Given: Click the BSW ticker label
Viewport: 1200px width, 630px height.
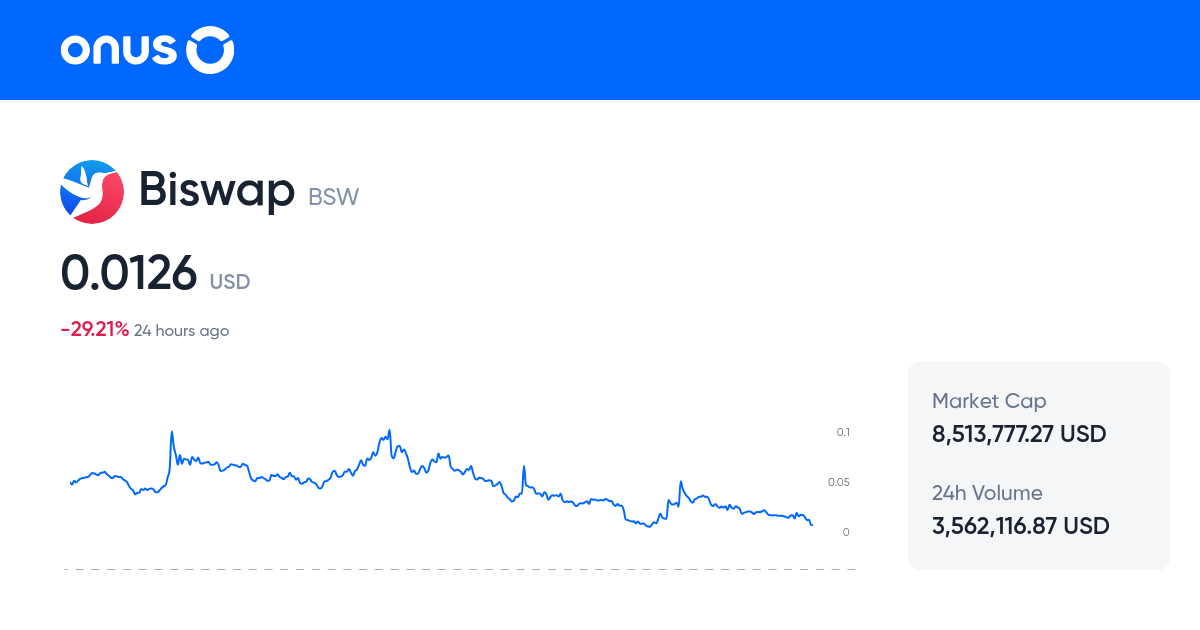Looking at the screenshot, I should point(332,197).
